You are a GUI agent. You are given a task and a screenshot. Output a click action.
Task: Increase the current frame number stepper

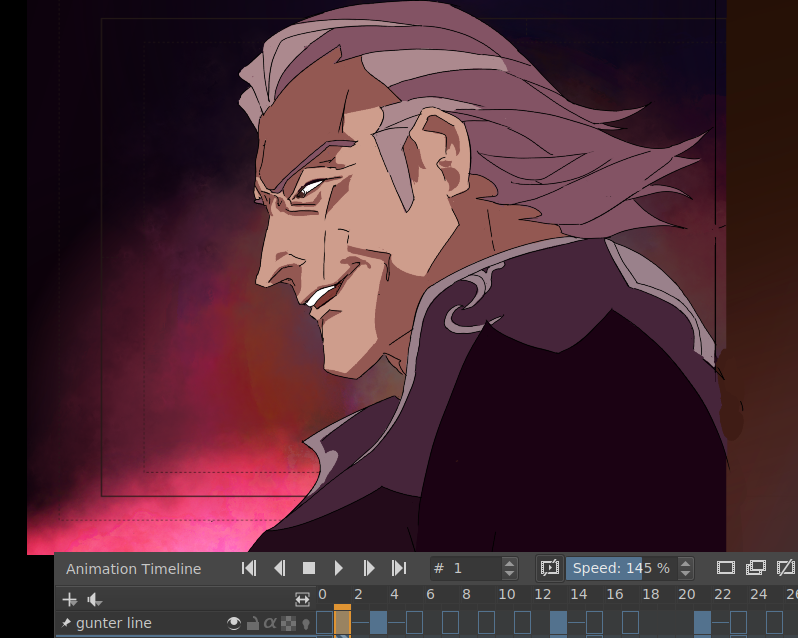[510, 563]
